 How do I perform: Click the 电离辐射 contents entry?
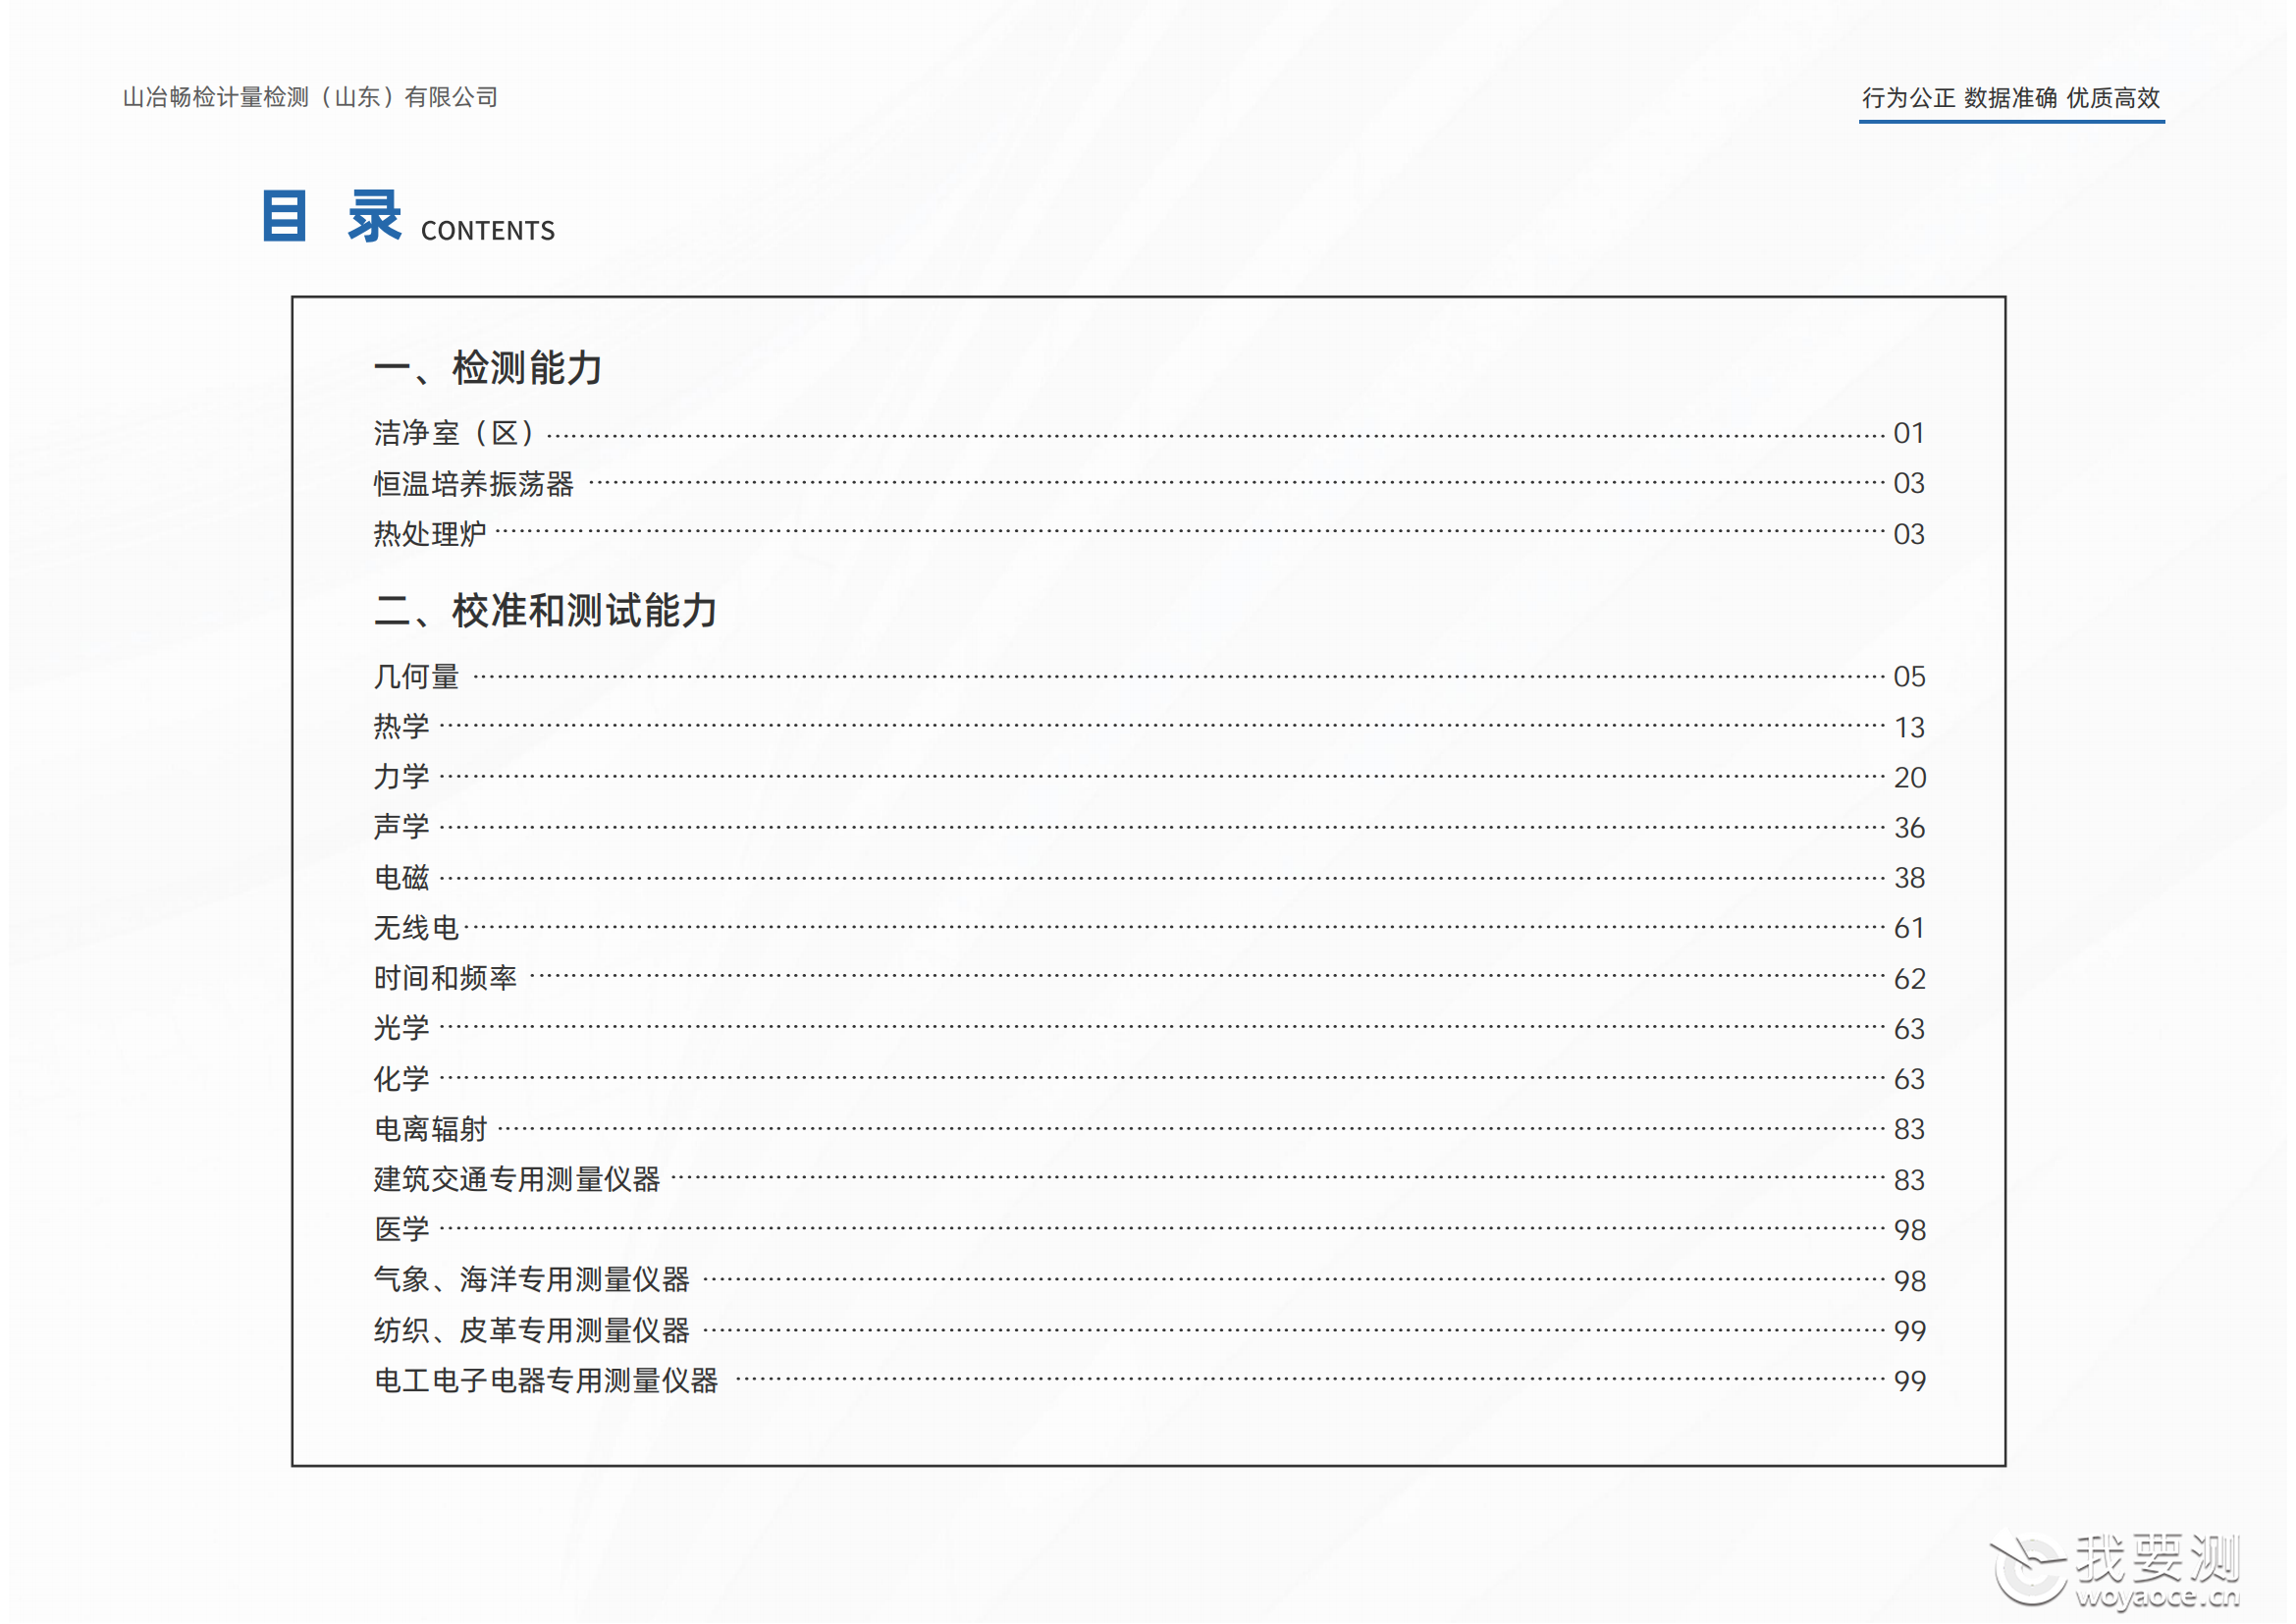click(x=1149, y=1129)
